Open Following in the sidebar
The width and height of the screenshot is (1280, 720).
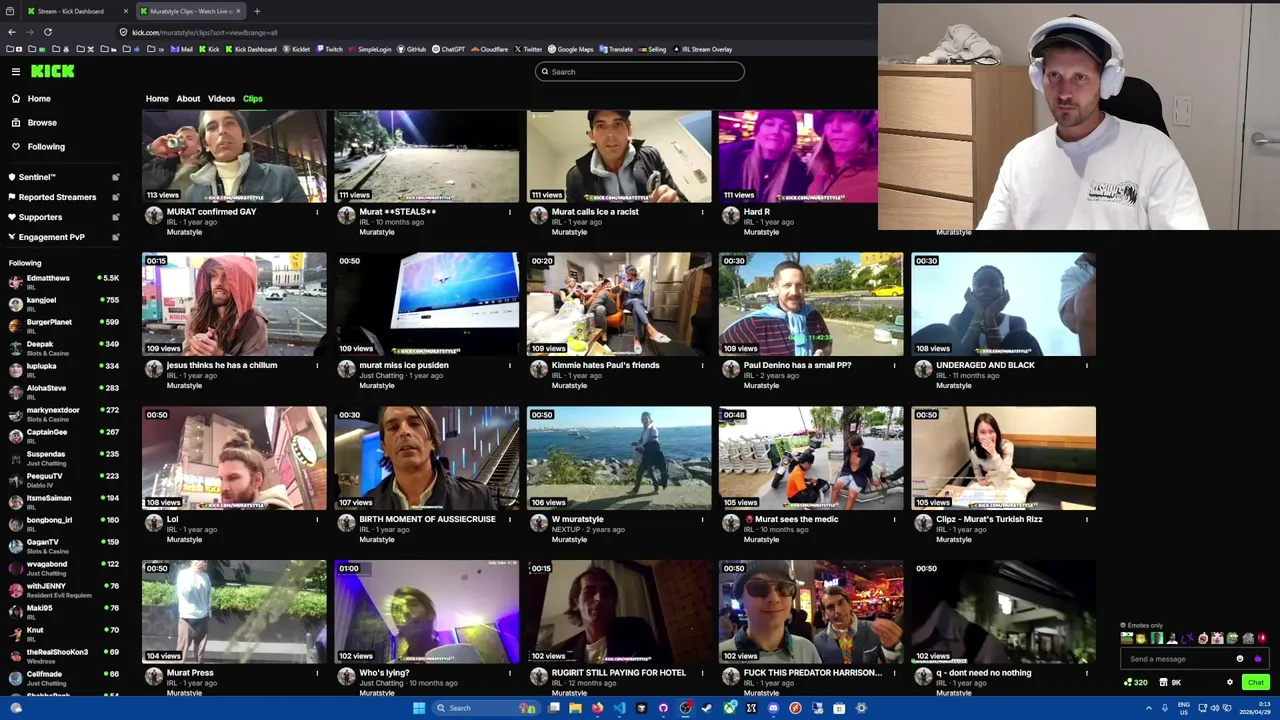(x=46, y=146)
